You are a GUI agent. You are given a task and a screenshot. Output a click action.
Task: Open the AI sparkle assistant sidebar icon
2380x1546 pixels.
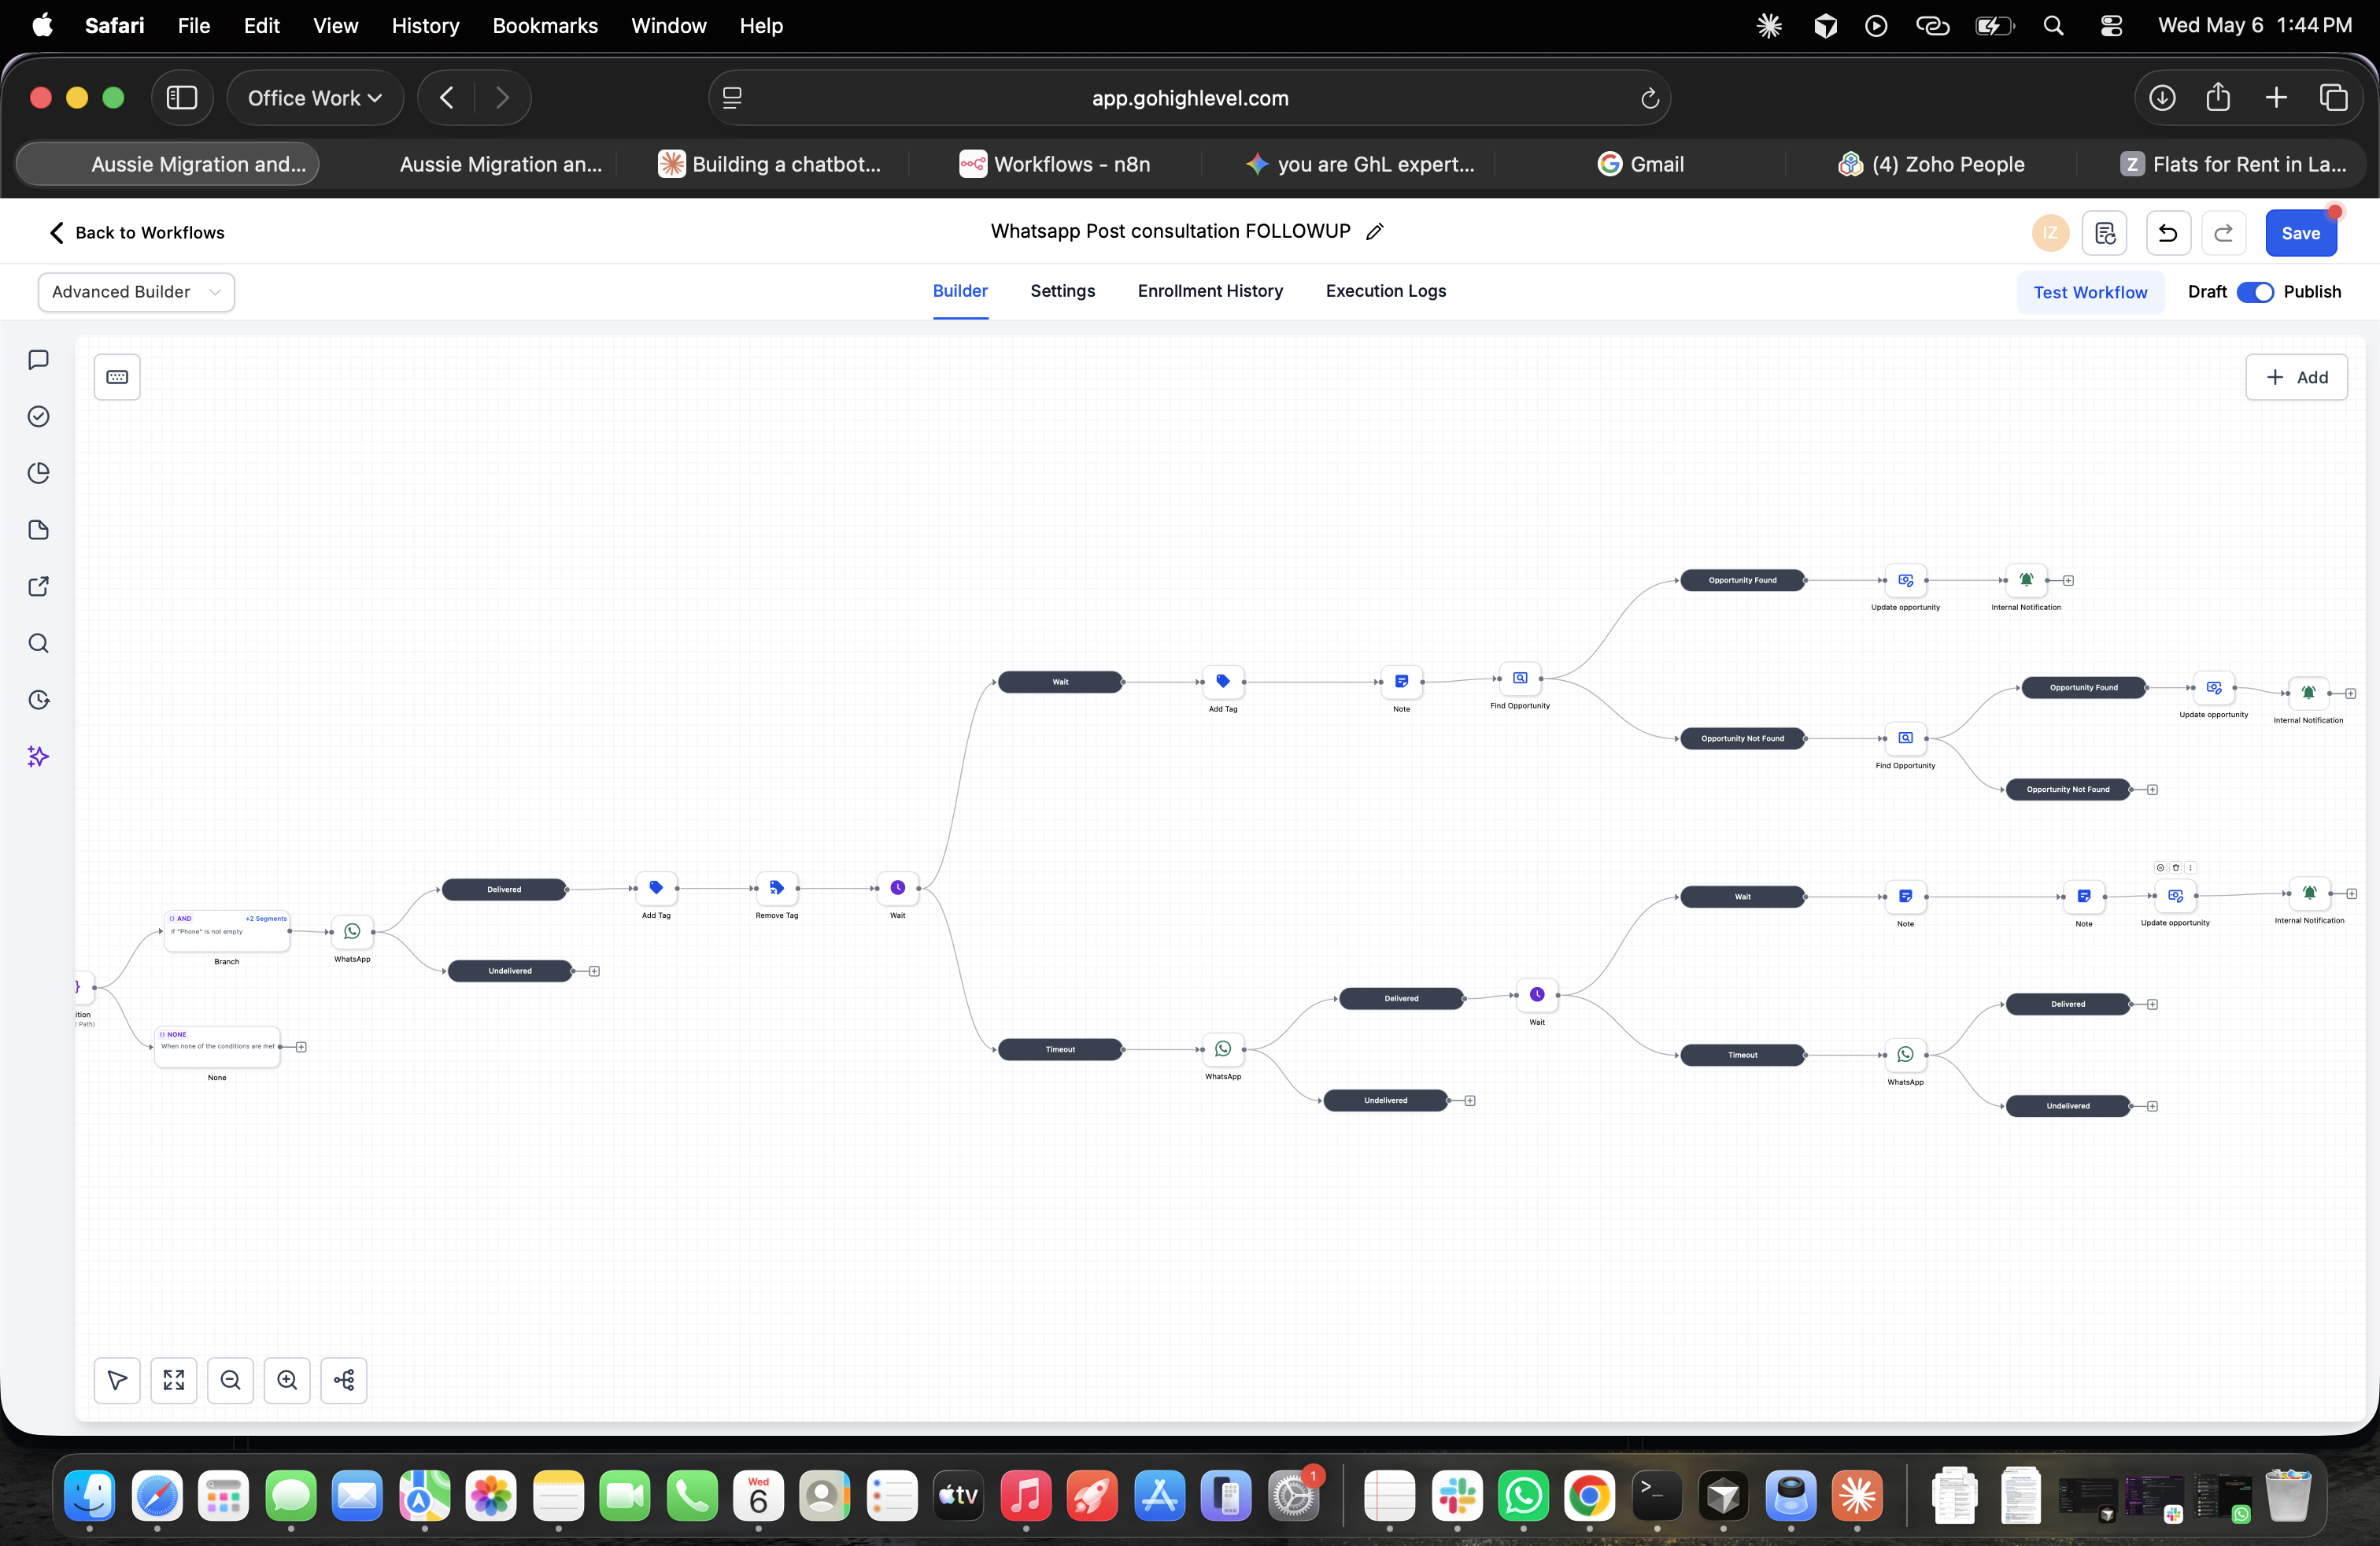(x=39, y=757)
